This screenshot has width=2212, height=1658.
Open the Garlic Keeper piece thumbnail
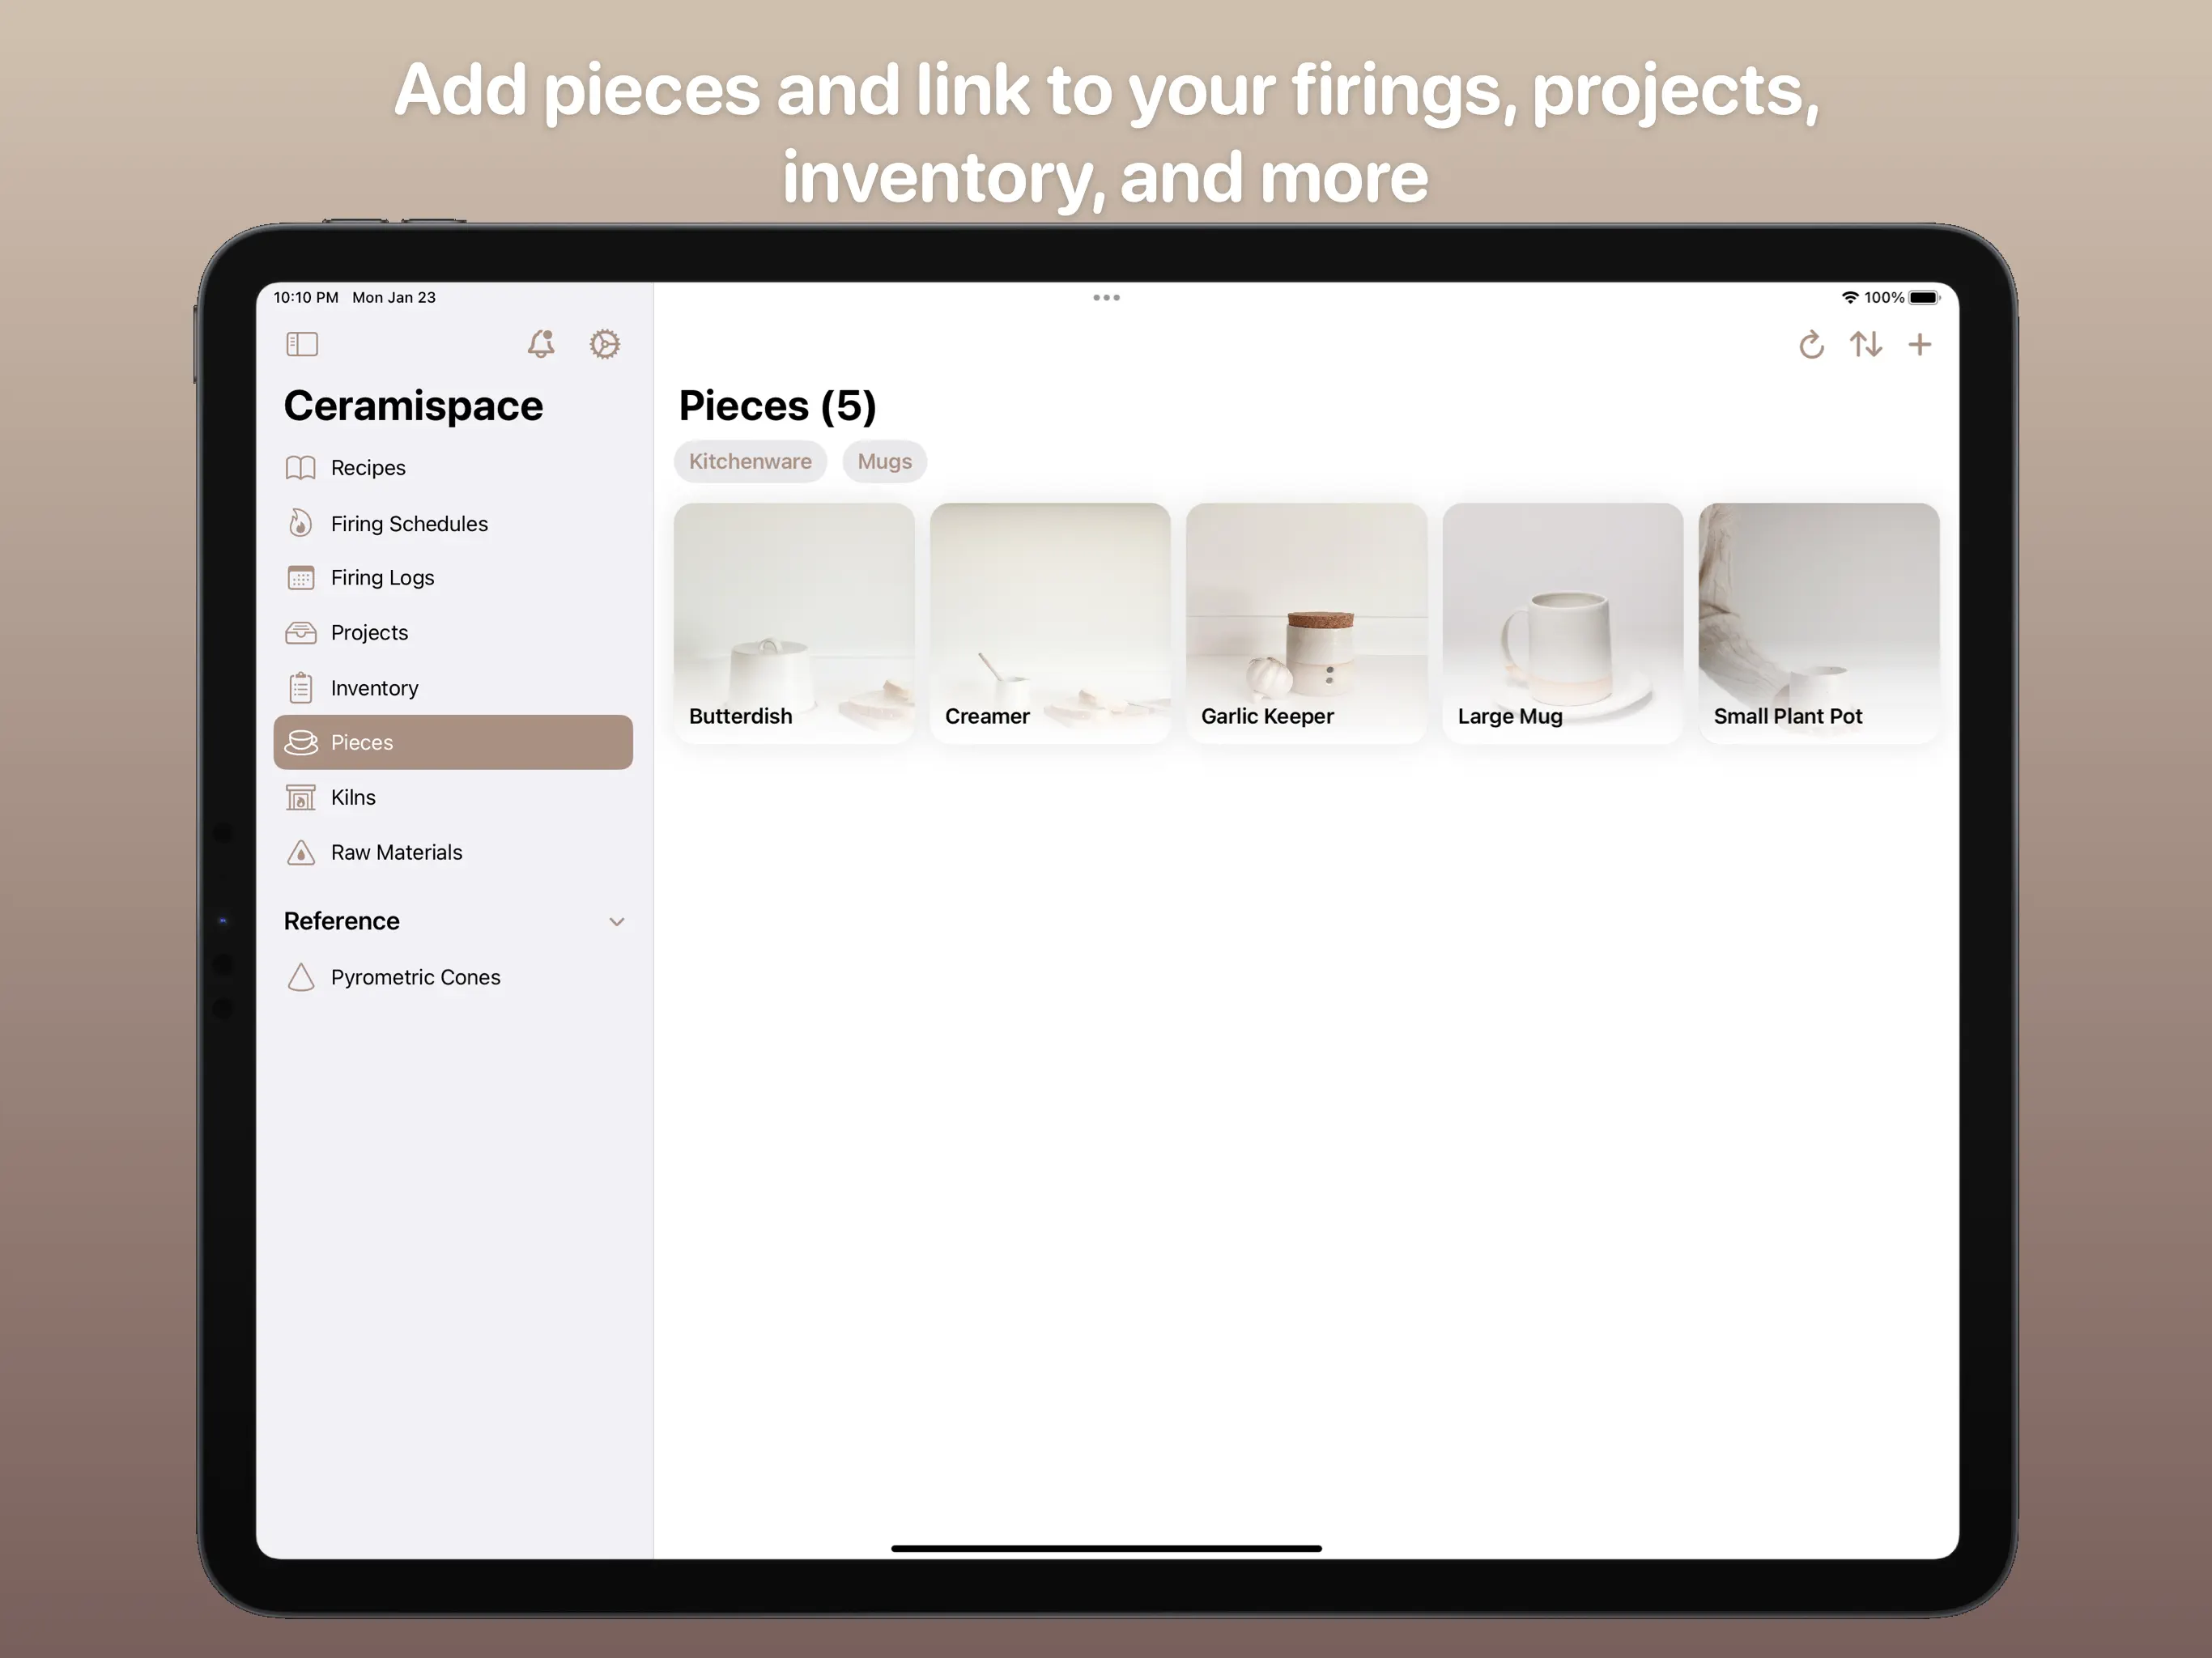(x=1306, y=622)
